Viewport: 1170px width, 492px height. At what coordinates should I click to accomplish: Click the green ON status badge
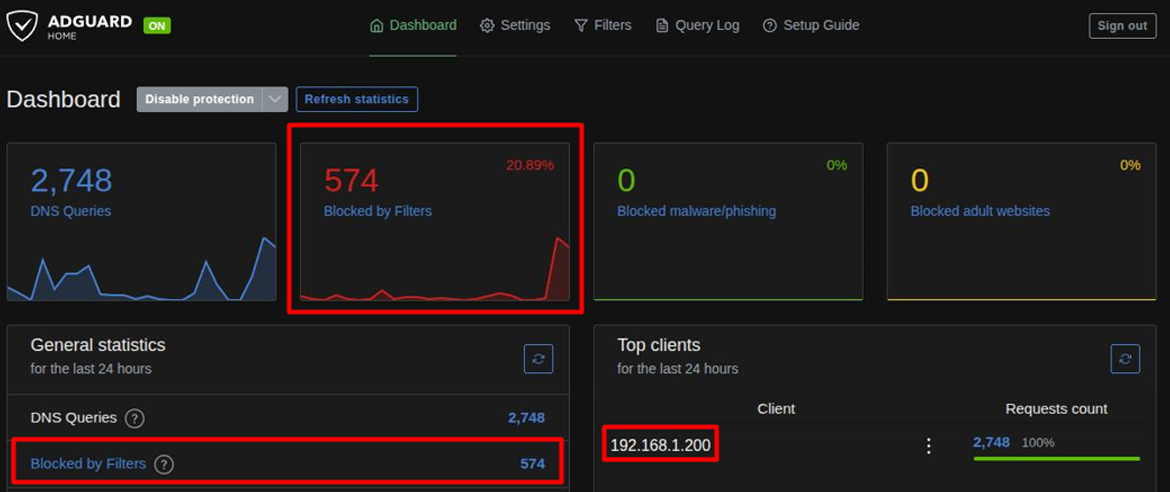tap(157, 26)
